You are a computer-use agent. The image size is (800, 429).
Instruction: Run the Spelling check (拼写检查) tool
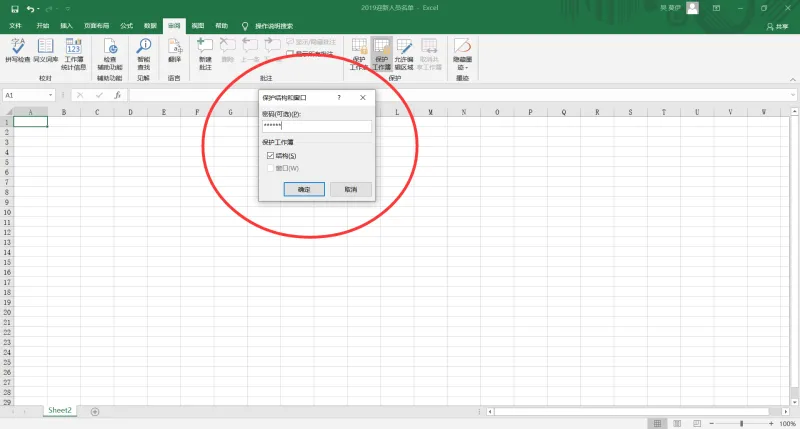click(17, 51)
